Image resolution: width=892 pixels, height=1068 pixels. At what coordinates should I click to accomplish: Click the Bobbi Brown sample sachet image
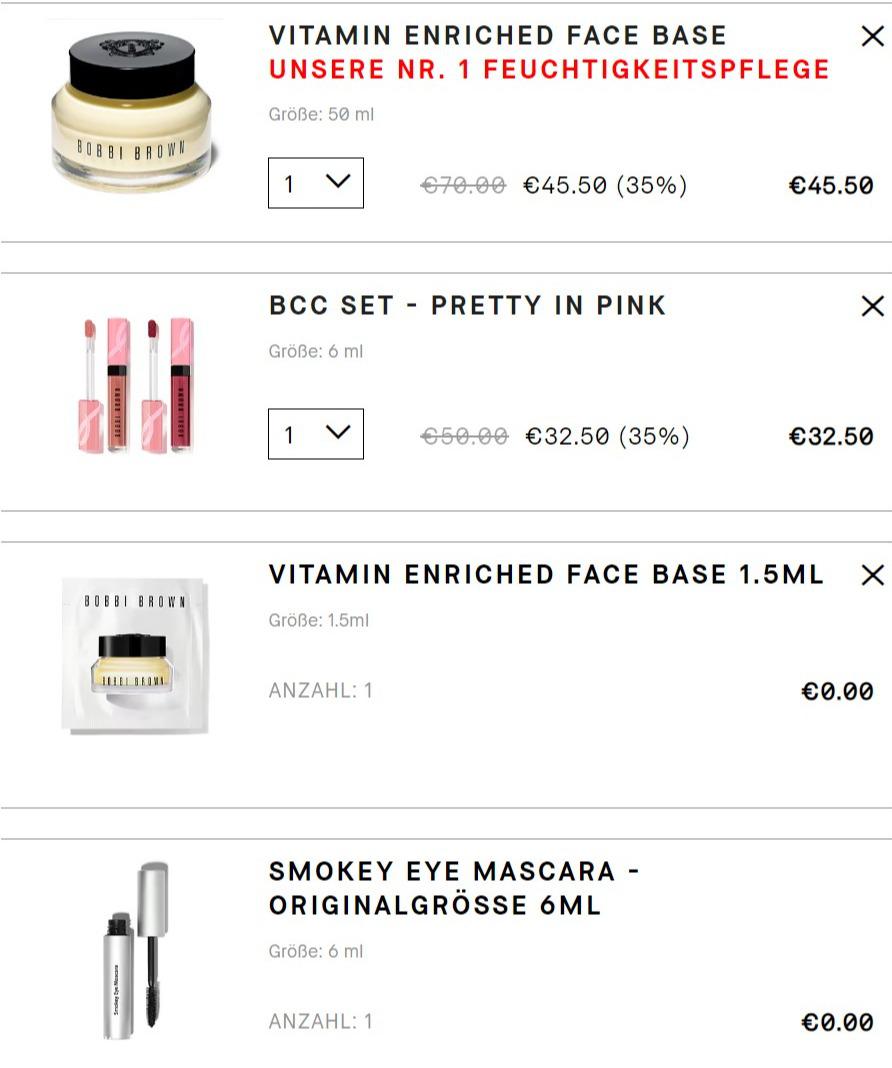tap(135, 655)
